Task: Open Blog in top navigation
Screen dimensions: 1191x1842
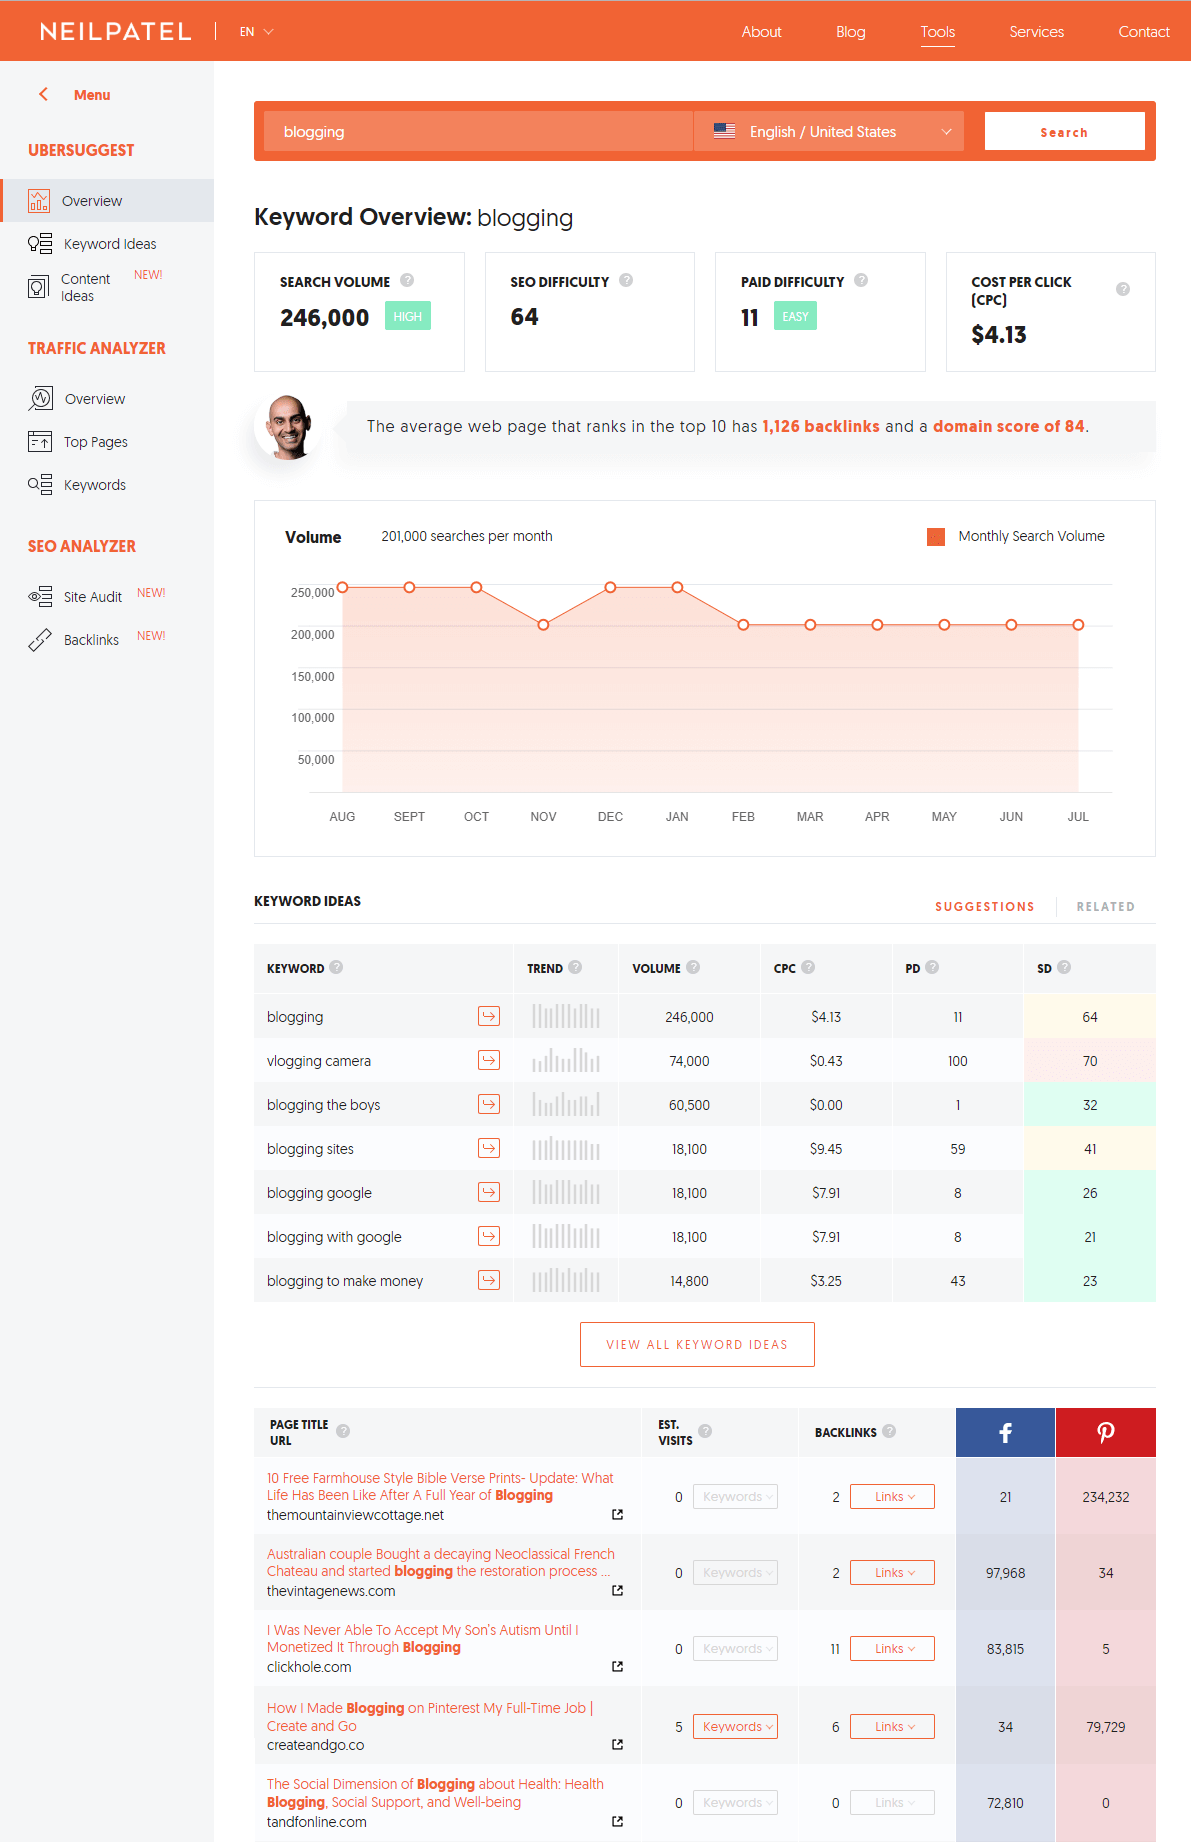Action: [x=851, y=32]
